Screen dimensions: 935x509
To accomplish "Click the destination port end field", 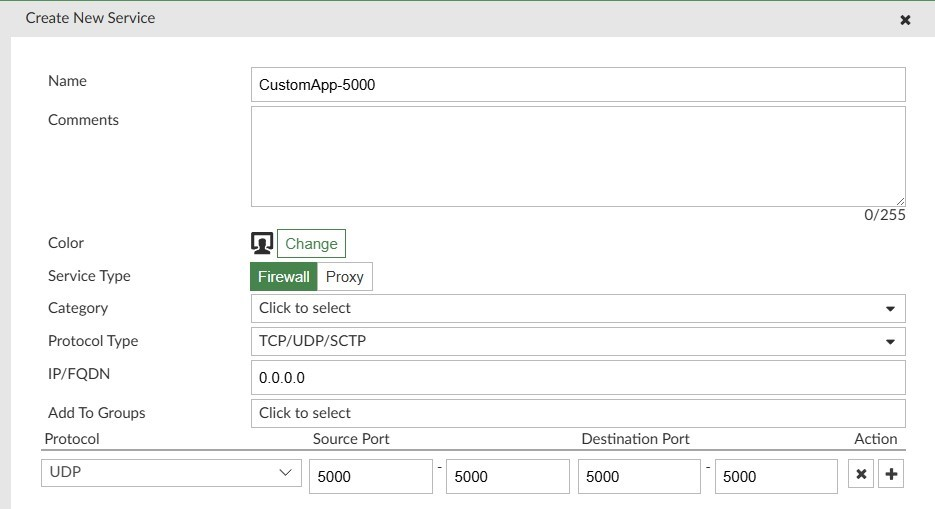I will click(776, 477).
